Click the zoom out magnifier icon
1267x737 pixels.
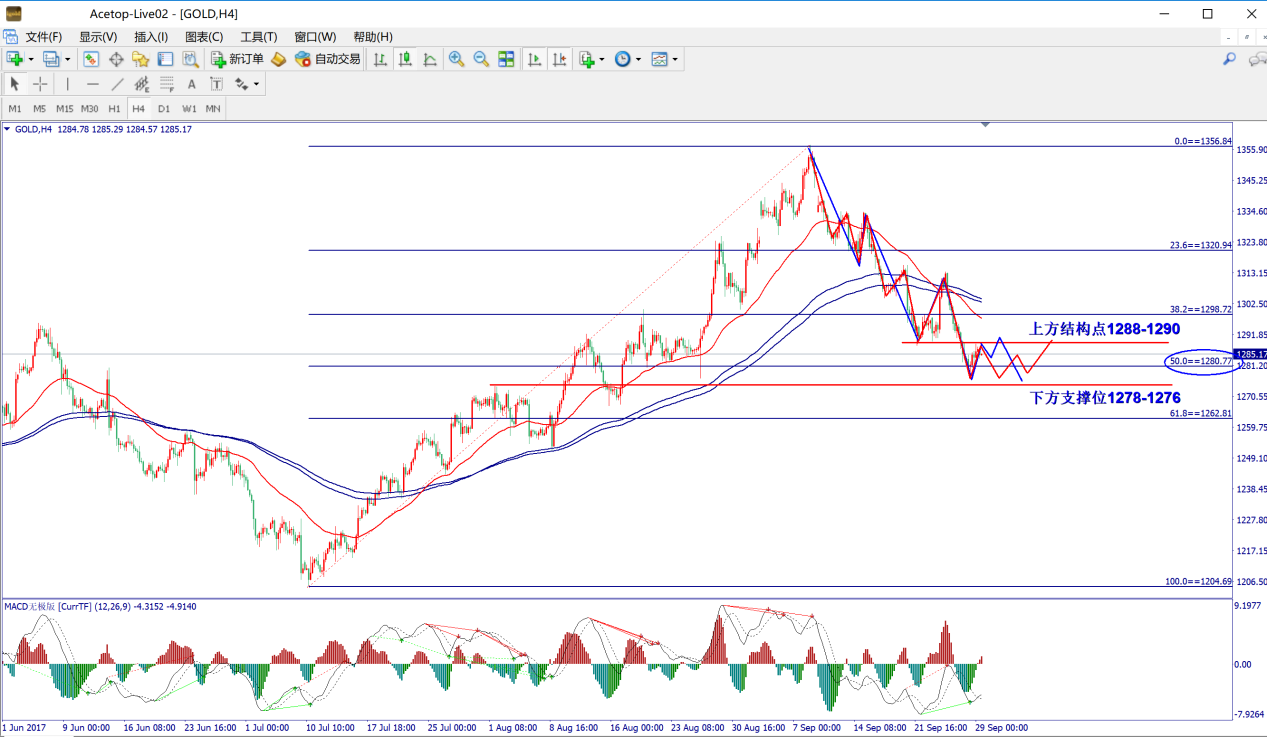481,59
